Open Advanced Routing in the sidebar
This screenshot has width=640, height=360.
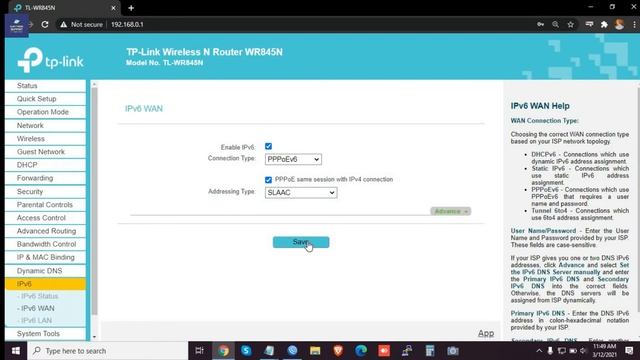coord(45,231)
